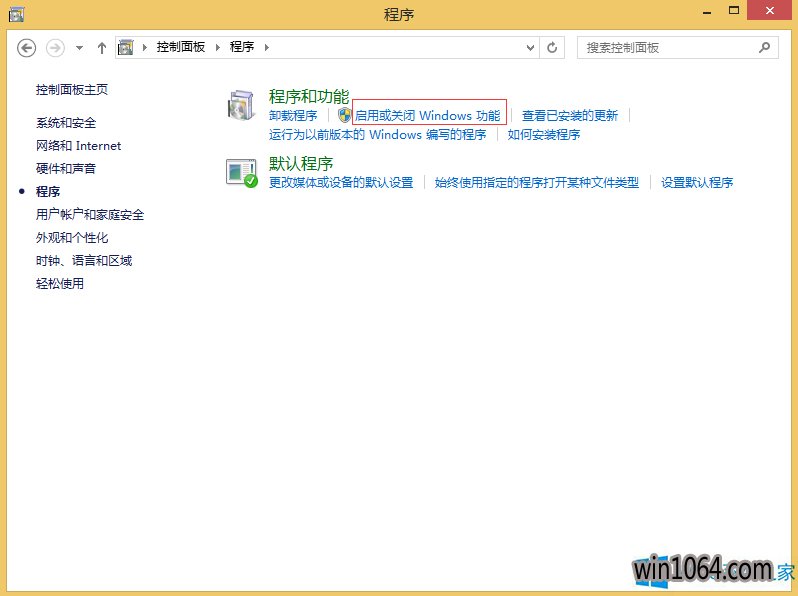Open 设置默认程序 link
Viewport: 798px width, 596px height.
point(697,183)
